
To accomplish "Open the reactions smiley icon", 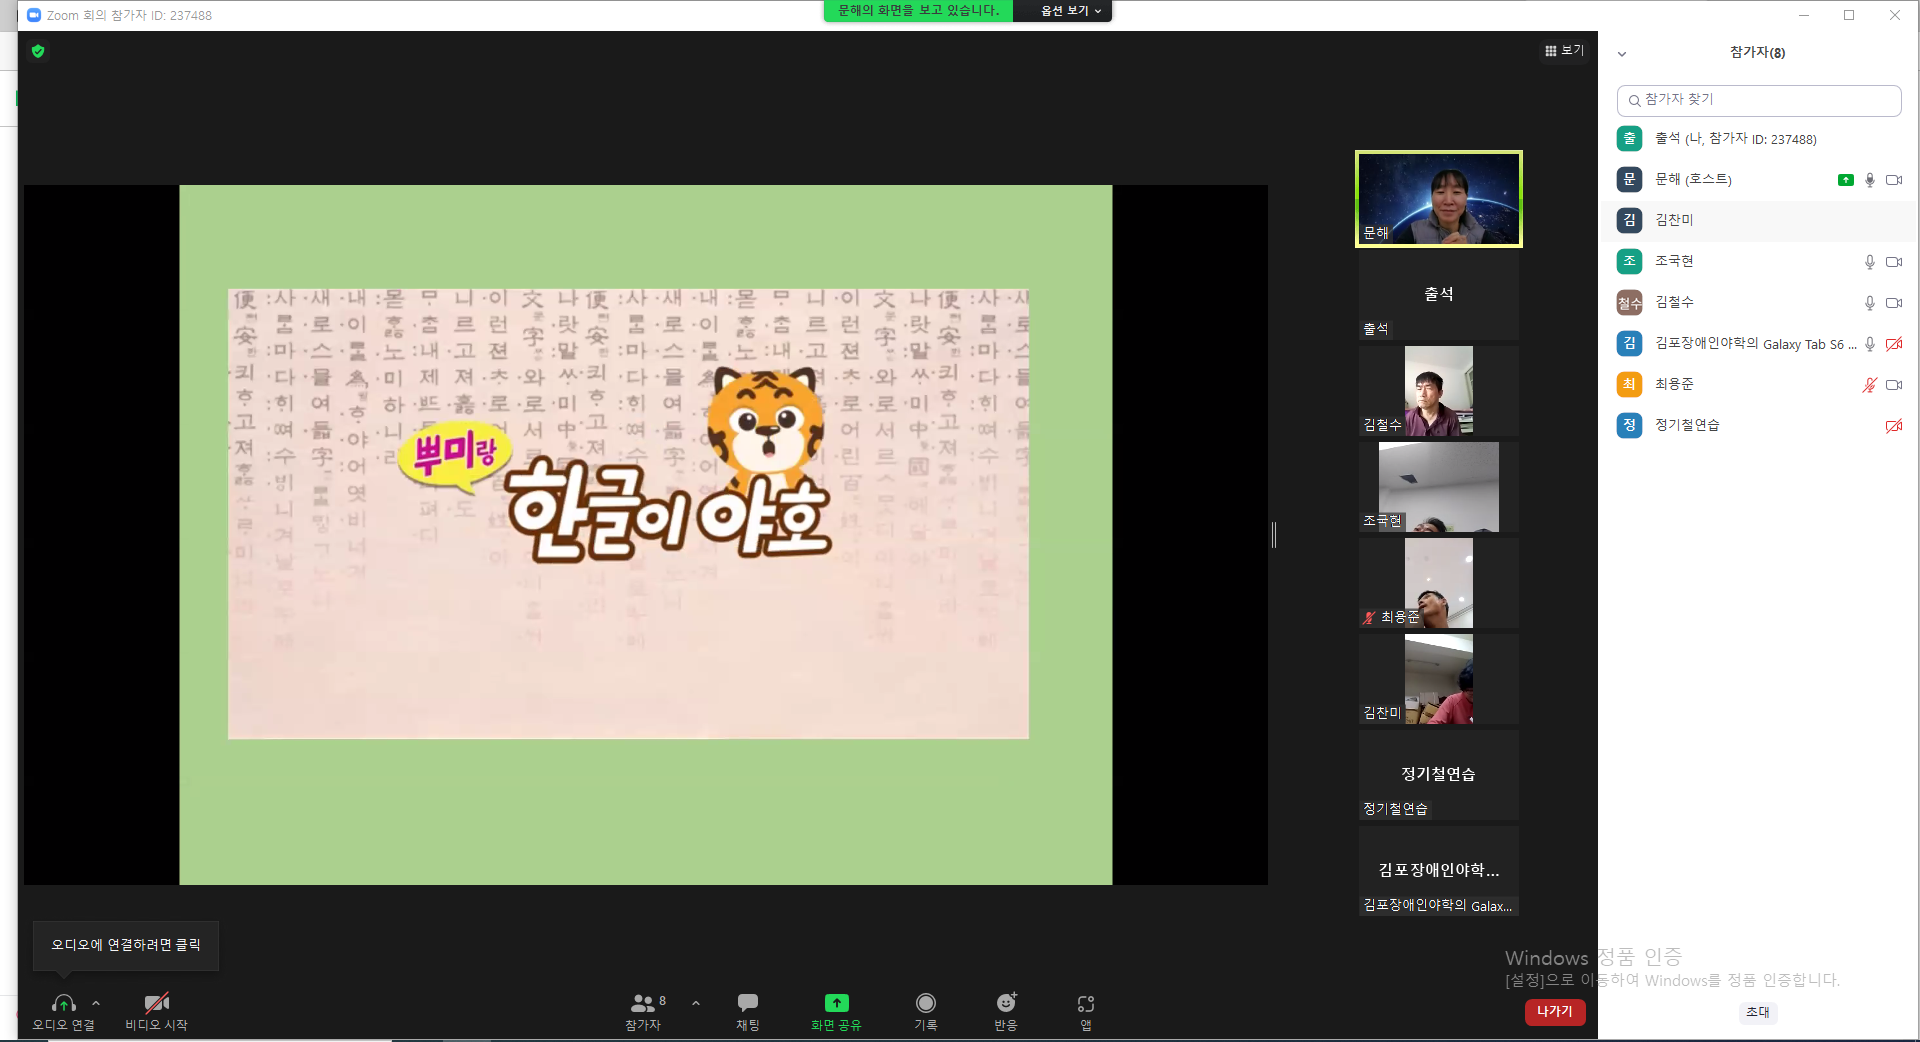I will click(1006, 1002).
